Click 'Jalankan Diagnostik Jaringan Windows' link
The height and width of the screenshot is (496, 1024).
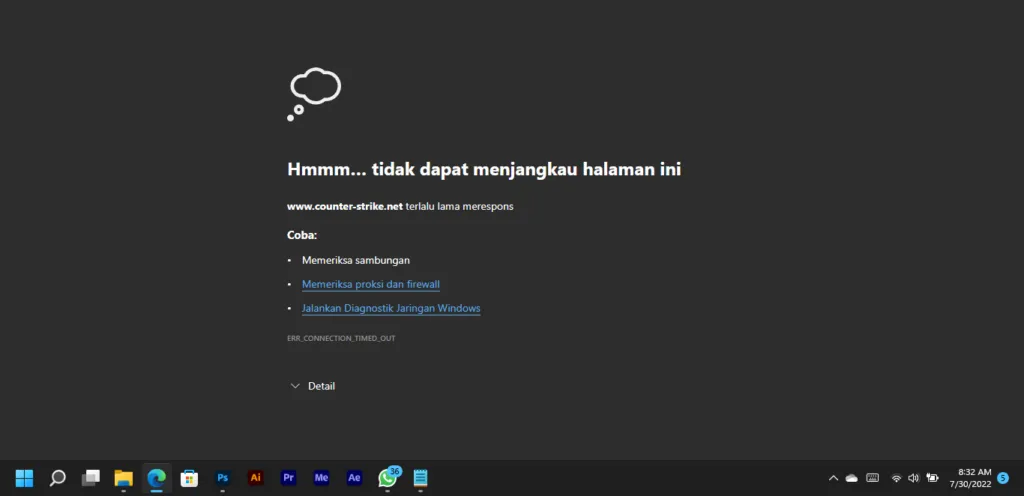point(391,308)
